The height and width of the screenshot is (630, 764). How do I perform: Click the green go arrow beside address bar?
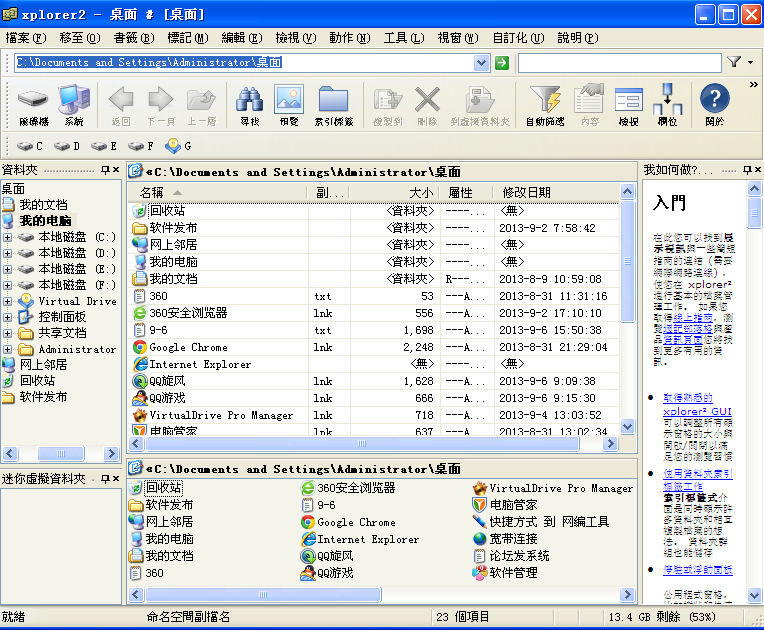point(502,63)
